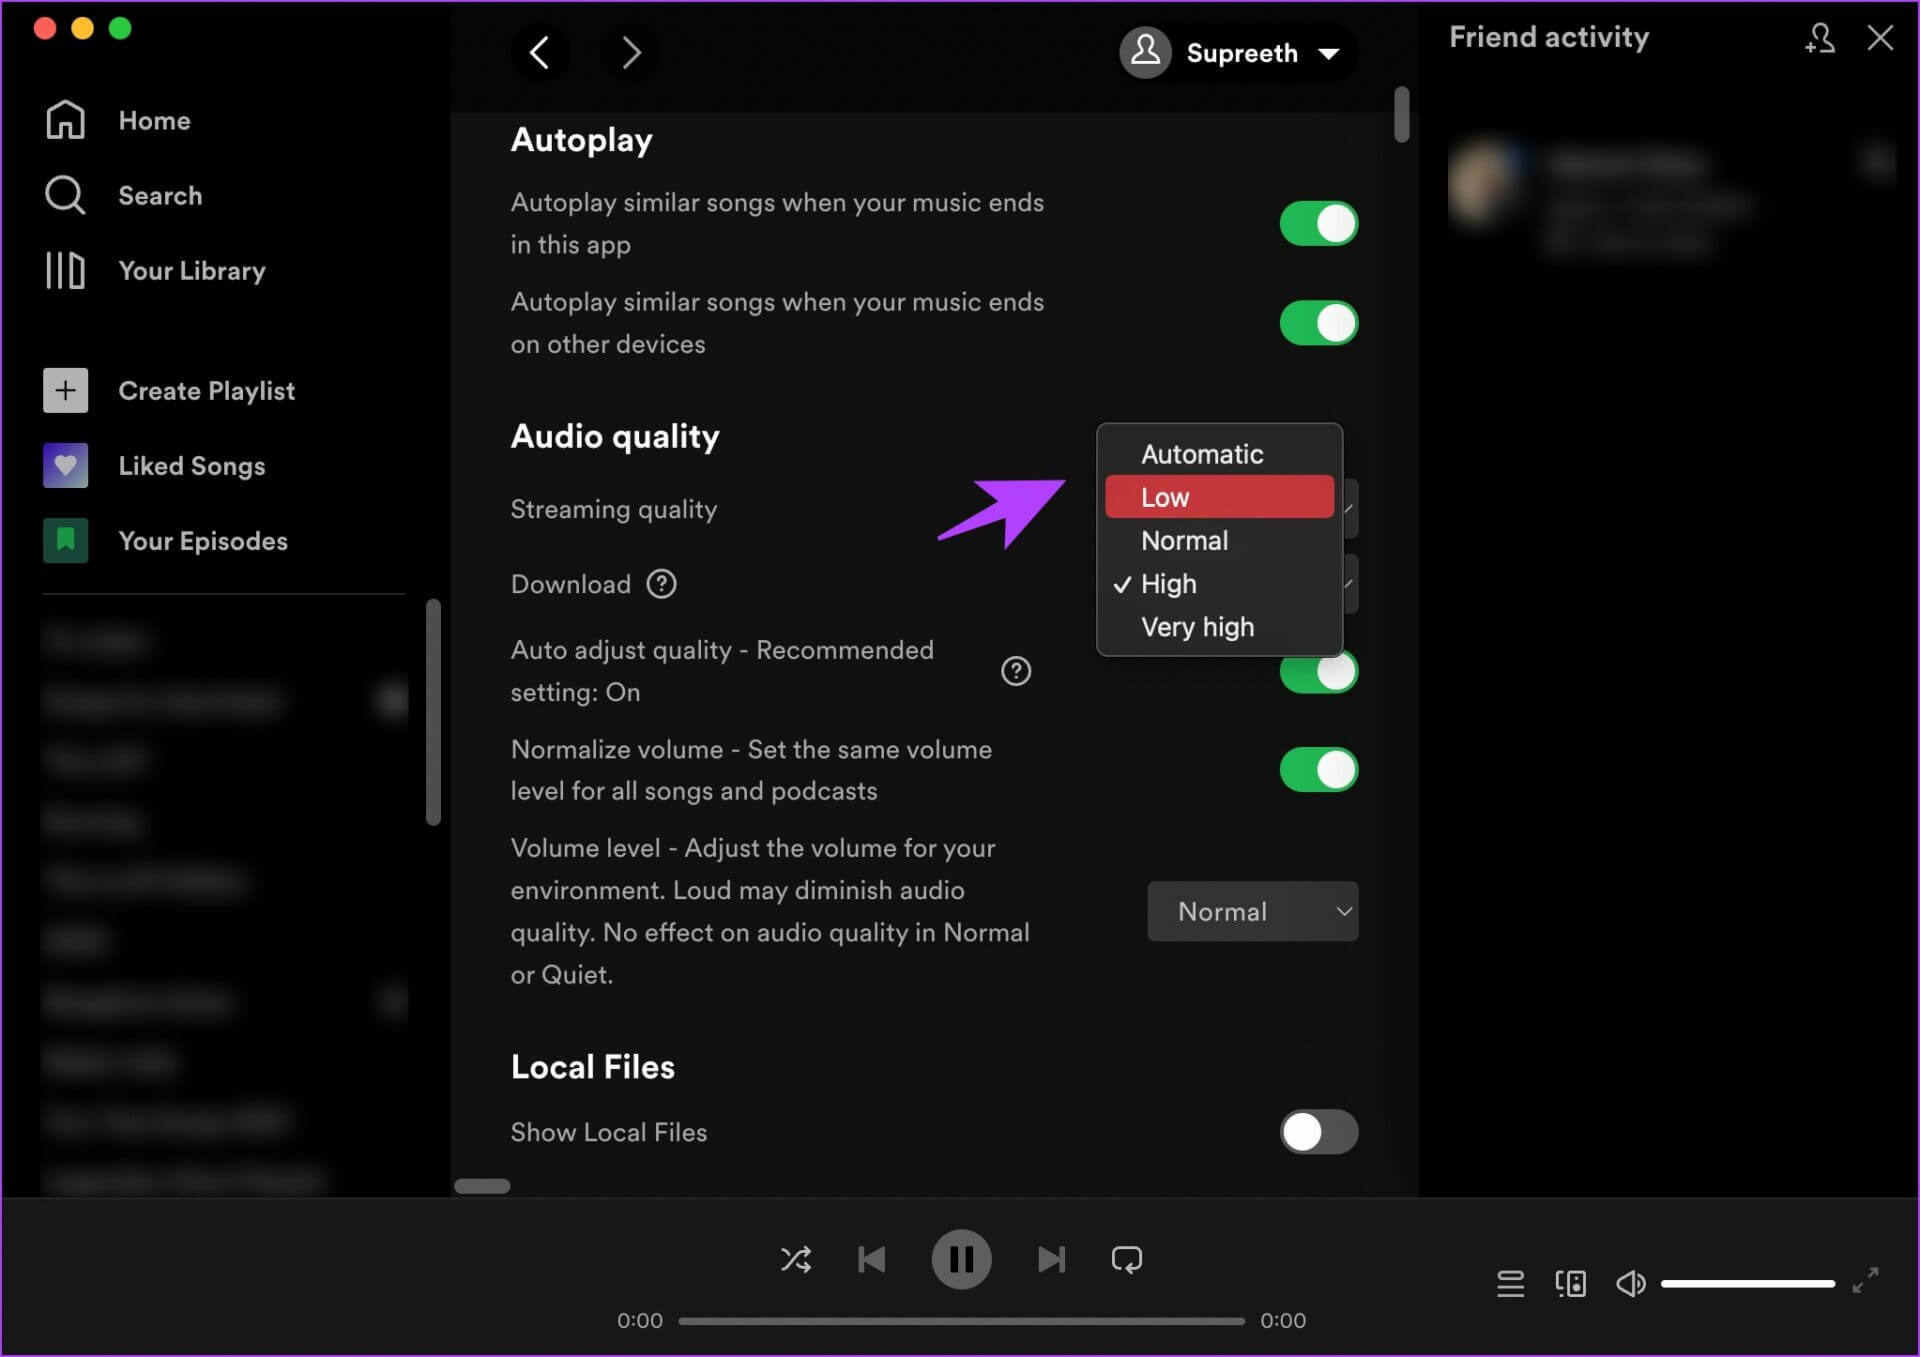Open Your Library sidebar section

tap(192, 270)
